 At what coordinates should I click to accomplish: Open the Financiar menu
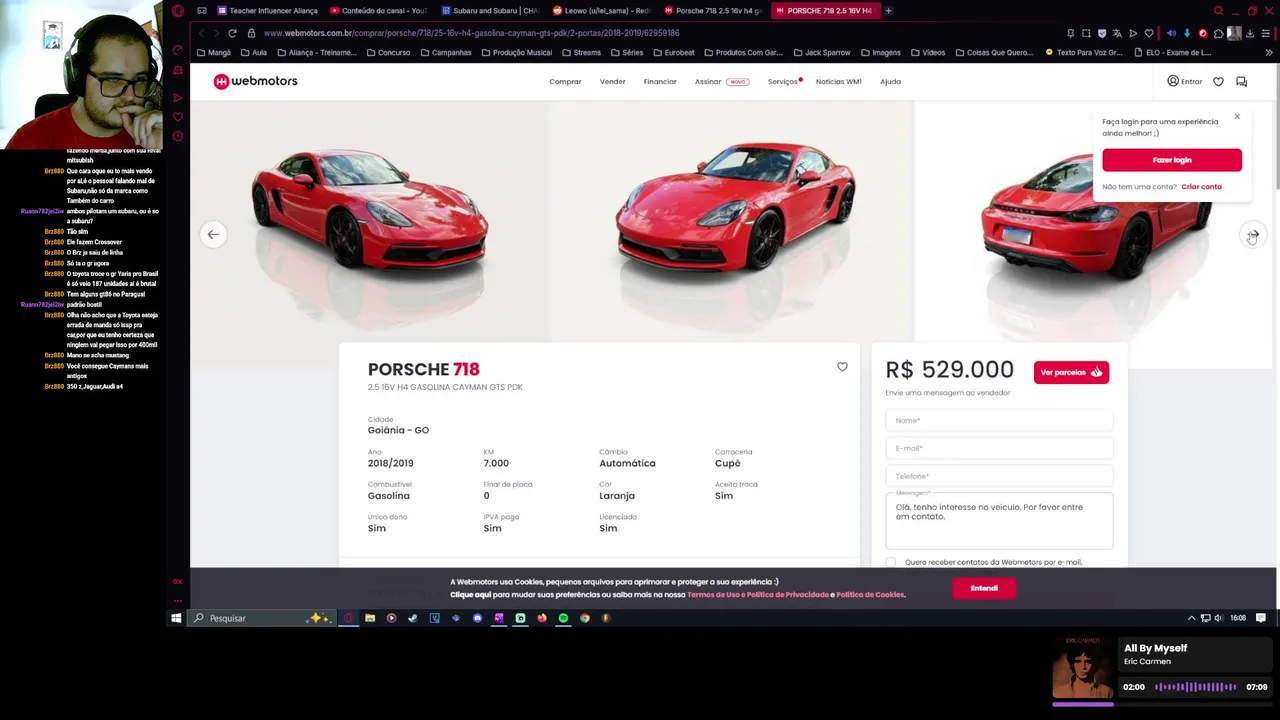(660, 82)
